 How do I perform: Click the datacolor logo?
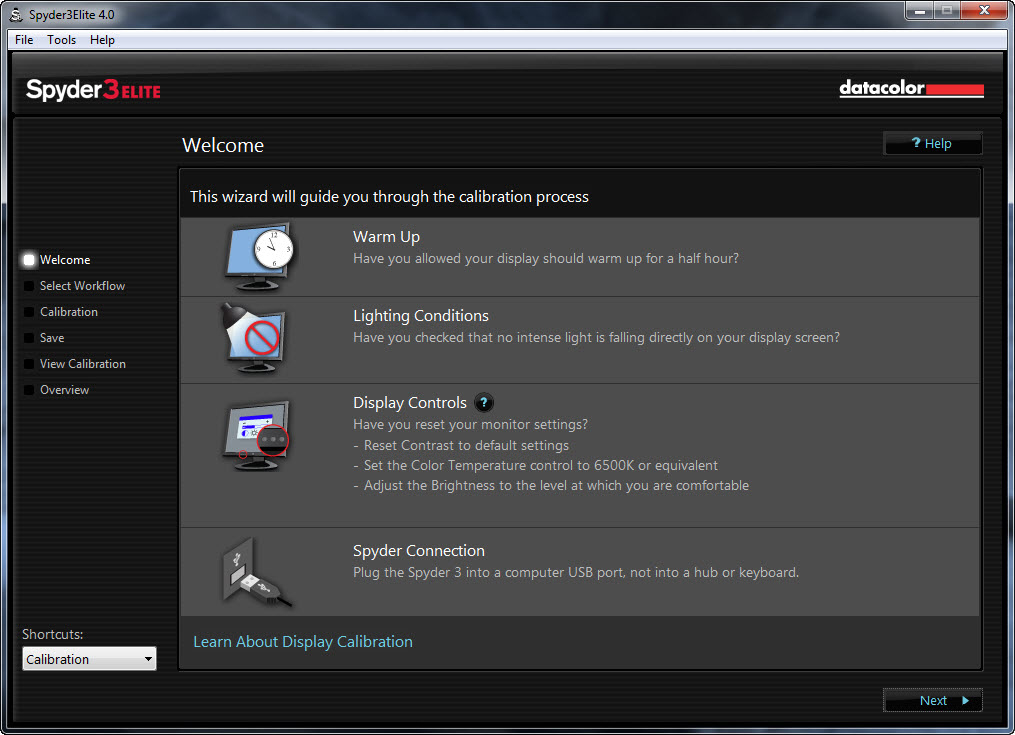[911, 89]
